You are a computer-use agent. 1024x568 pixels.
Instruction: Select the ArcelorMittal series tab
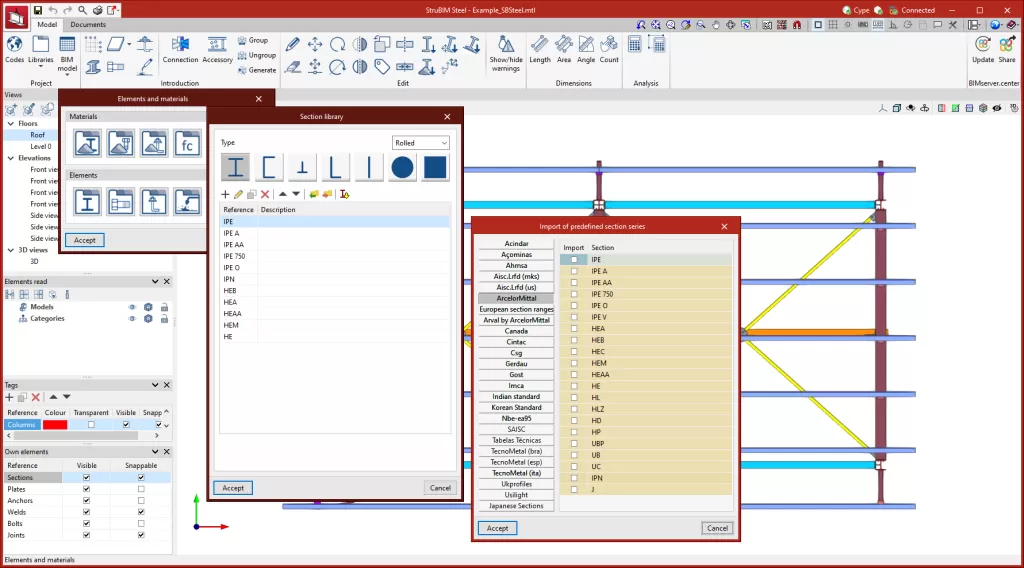pos(516,298)
